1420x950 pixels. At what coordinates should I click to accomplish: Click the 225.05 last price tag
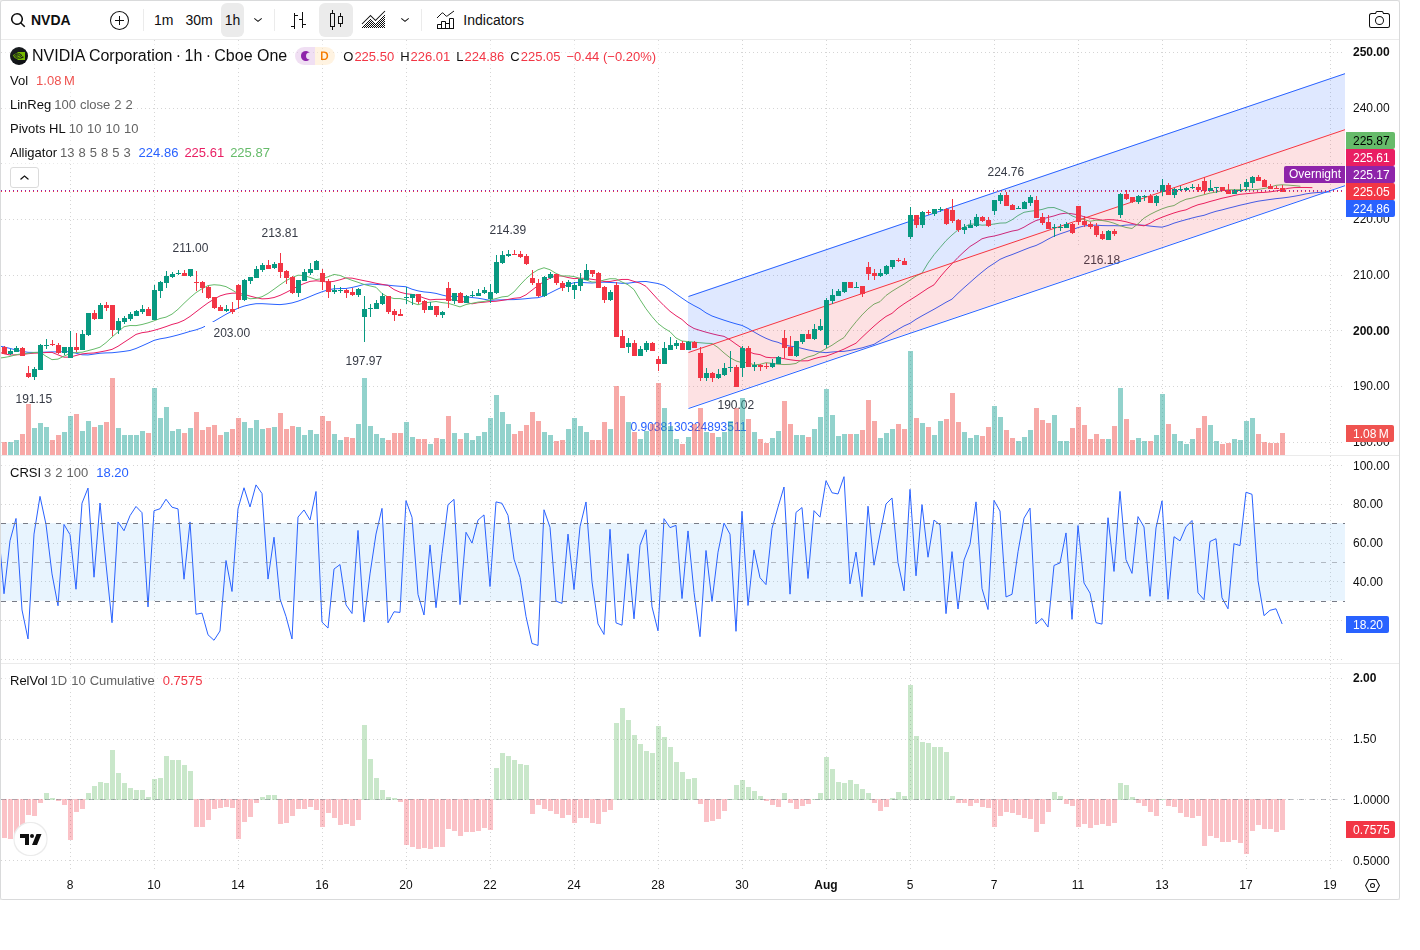coord(1371,192)
